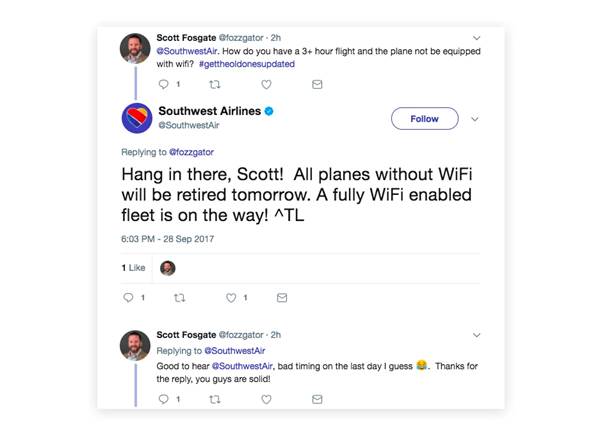Open options caret on Scott's last tweet
The width and height of the screenshot is (602, 437).
point(477,335)
